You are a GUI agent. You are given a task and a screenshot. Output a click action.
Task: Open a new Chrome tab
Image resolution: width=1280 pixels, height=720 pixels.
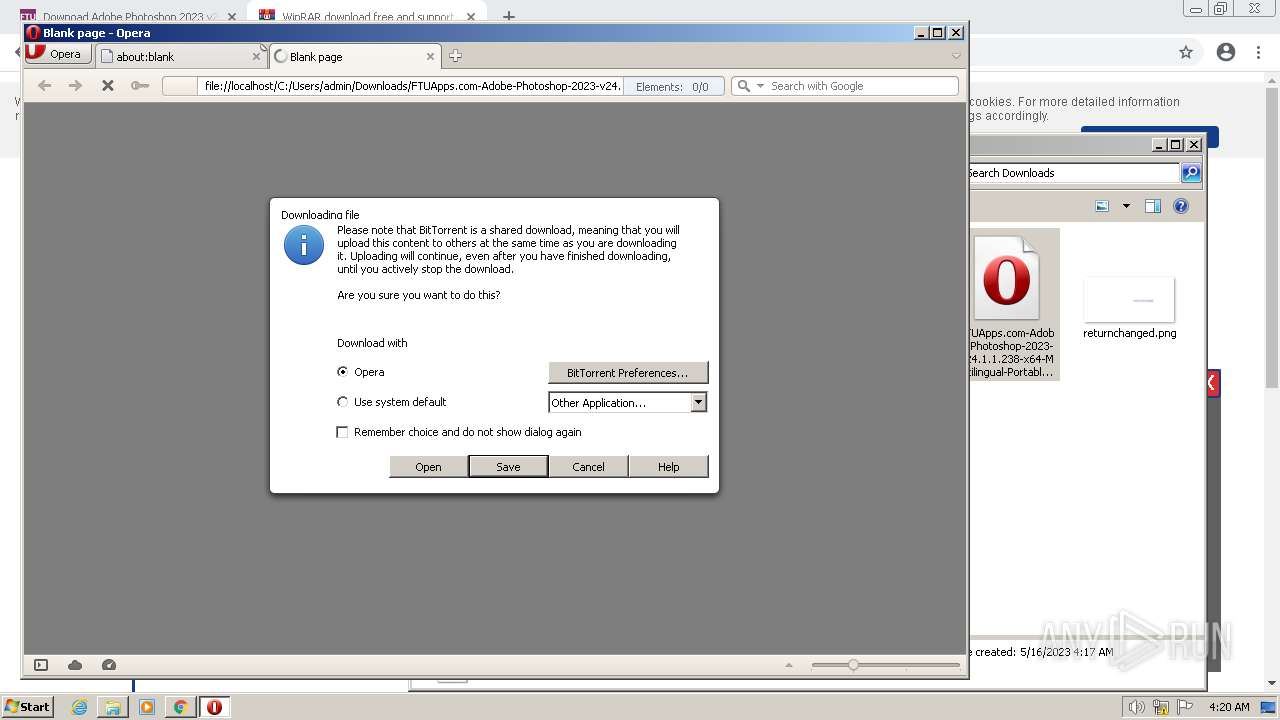509,17
